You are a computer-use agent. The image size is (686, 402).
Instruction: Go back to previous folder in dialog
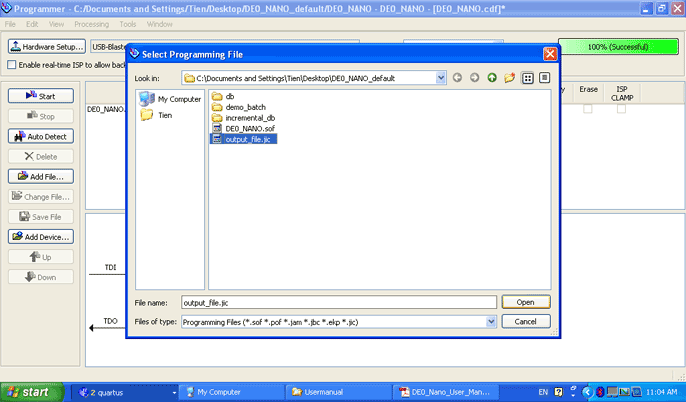[x=457, y=77]
